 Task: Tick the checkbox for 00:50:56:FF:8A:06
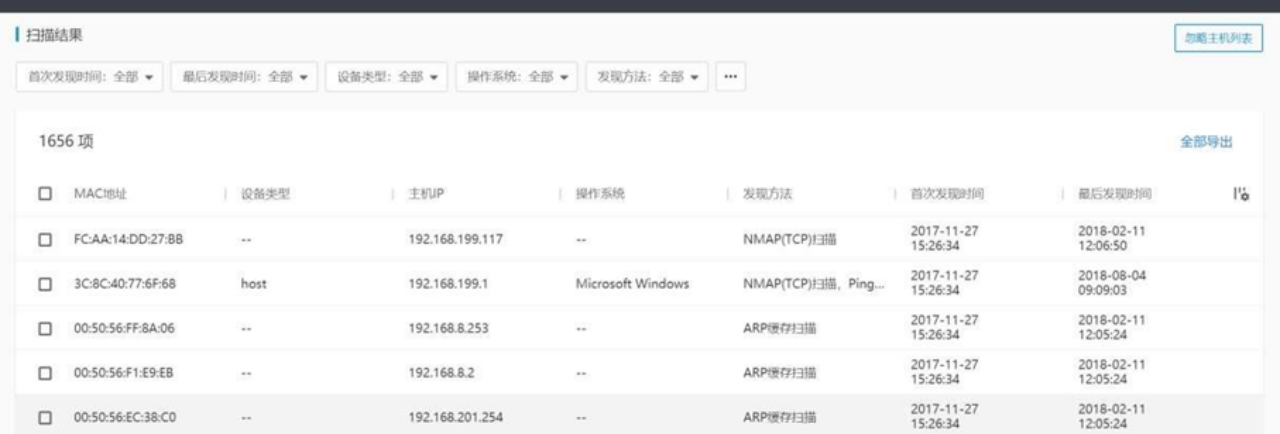pyautogui.click(x=45, y=327)
